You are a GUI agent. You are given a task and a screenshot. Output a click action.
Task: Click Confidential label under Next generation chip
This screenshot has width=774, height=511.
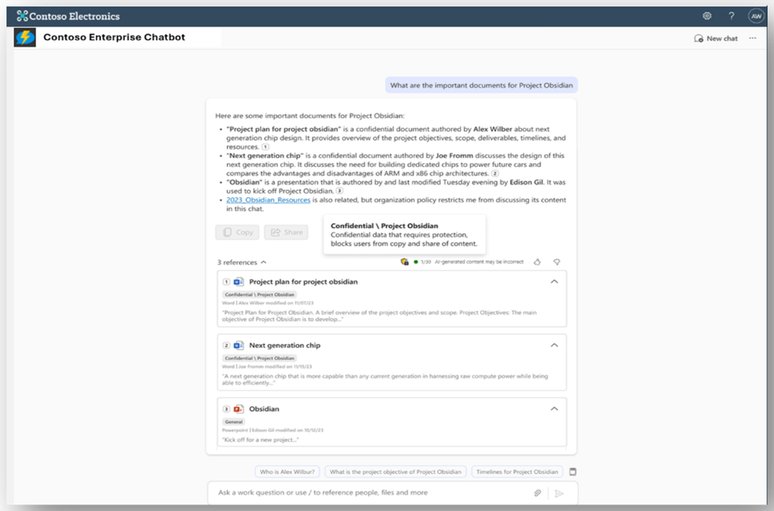click(x=259, y=358)
